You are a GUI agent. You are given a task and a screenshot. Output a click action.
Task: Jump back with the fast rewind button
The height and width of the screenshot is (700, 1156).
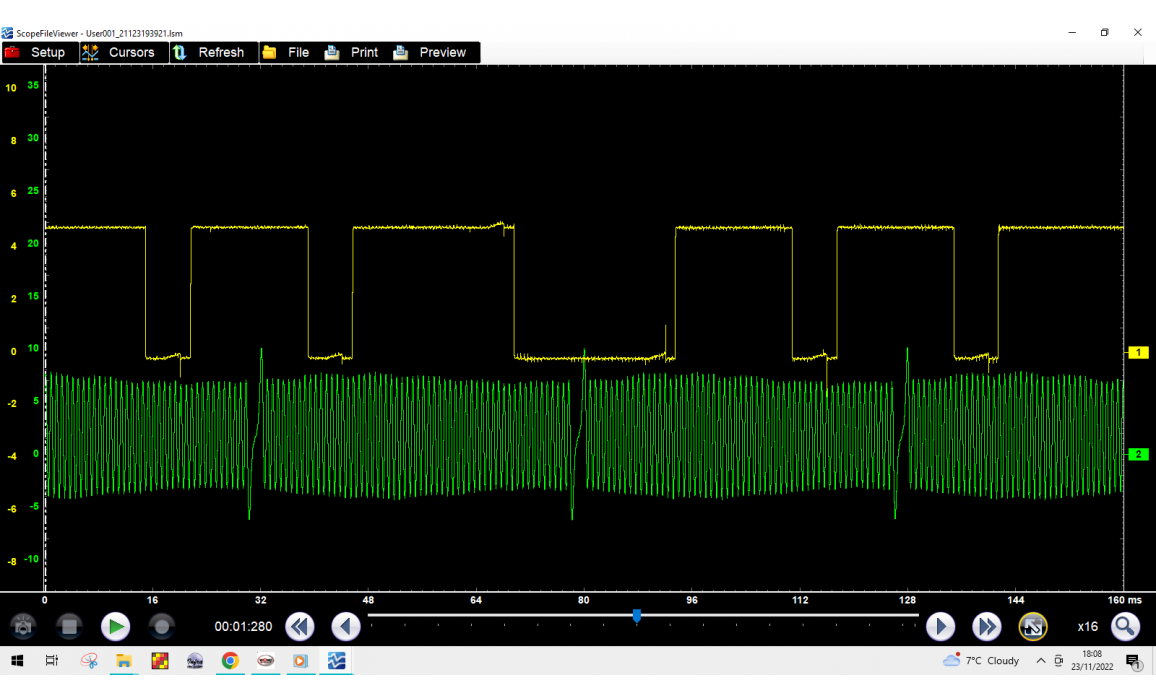(x=299, y=627)
